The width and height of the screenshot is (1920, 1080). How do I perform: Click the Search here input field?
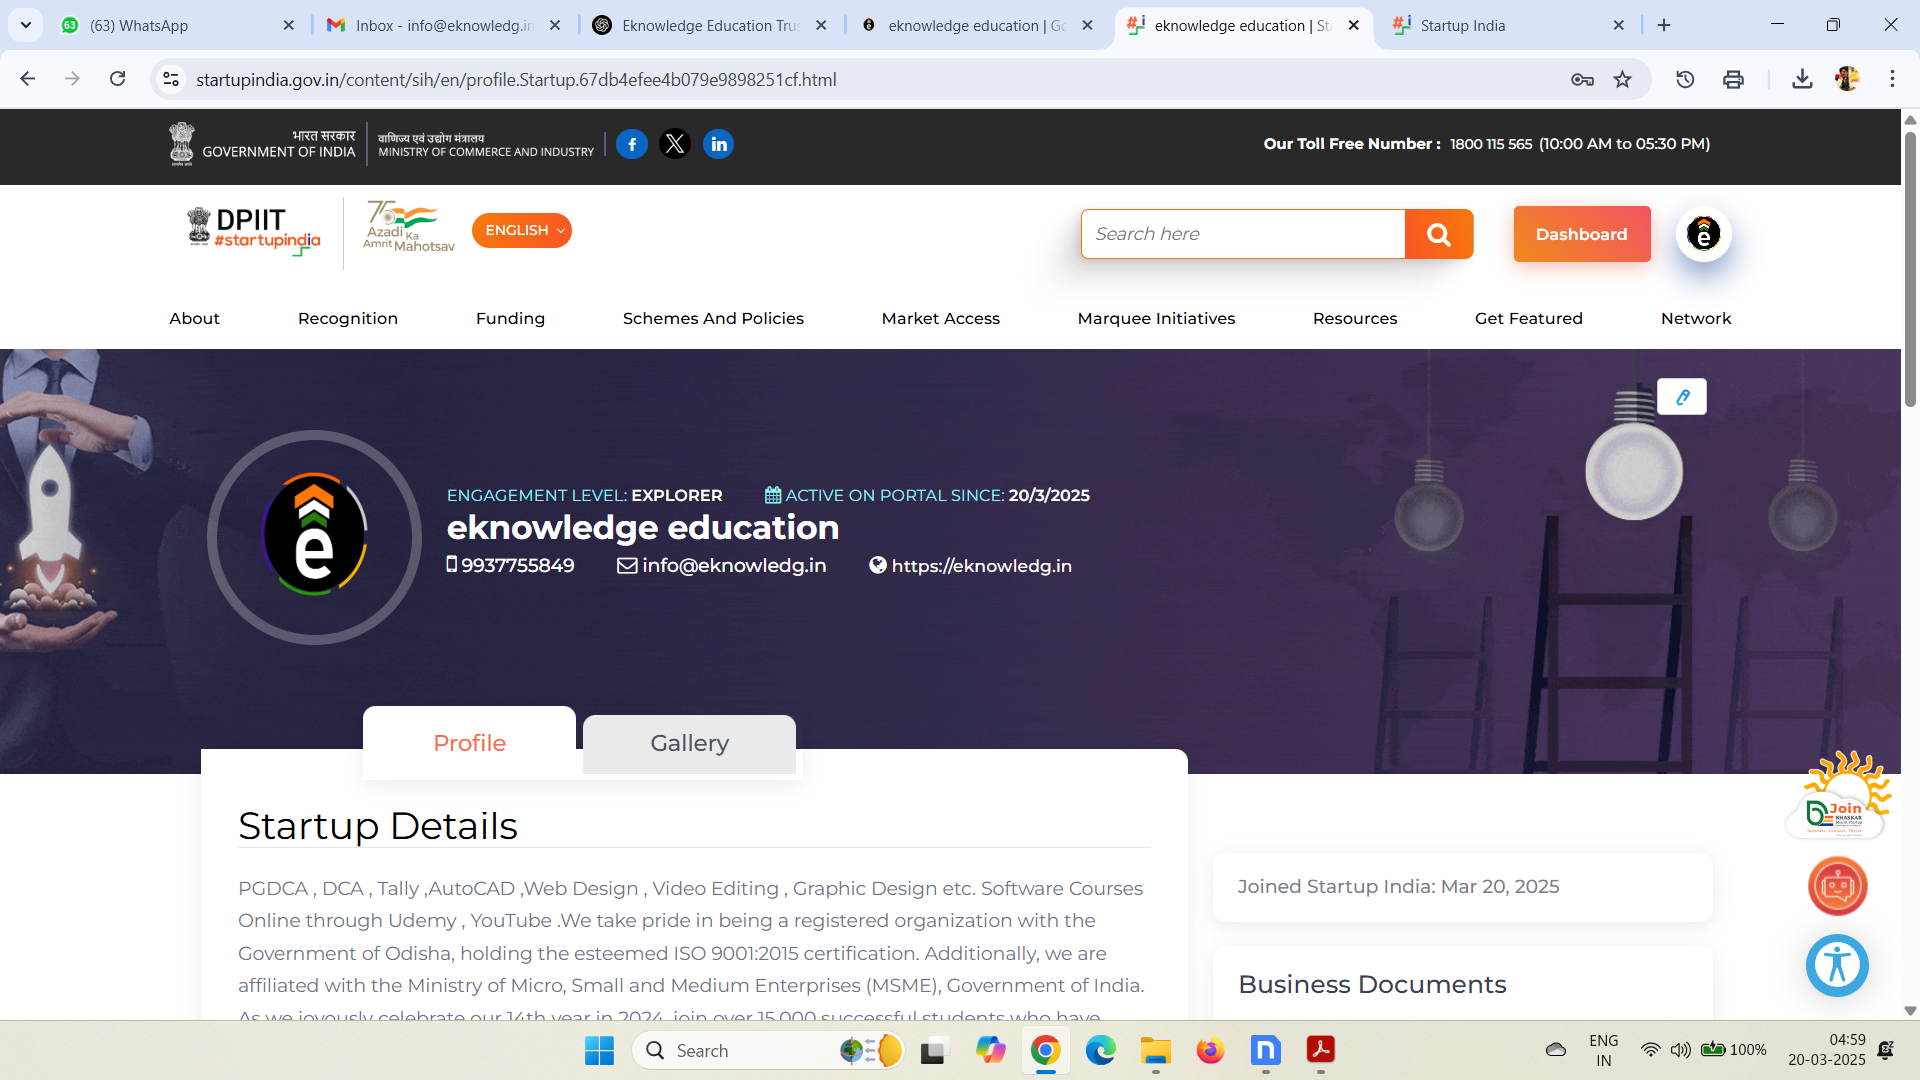pos(1242,234)
